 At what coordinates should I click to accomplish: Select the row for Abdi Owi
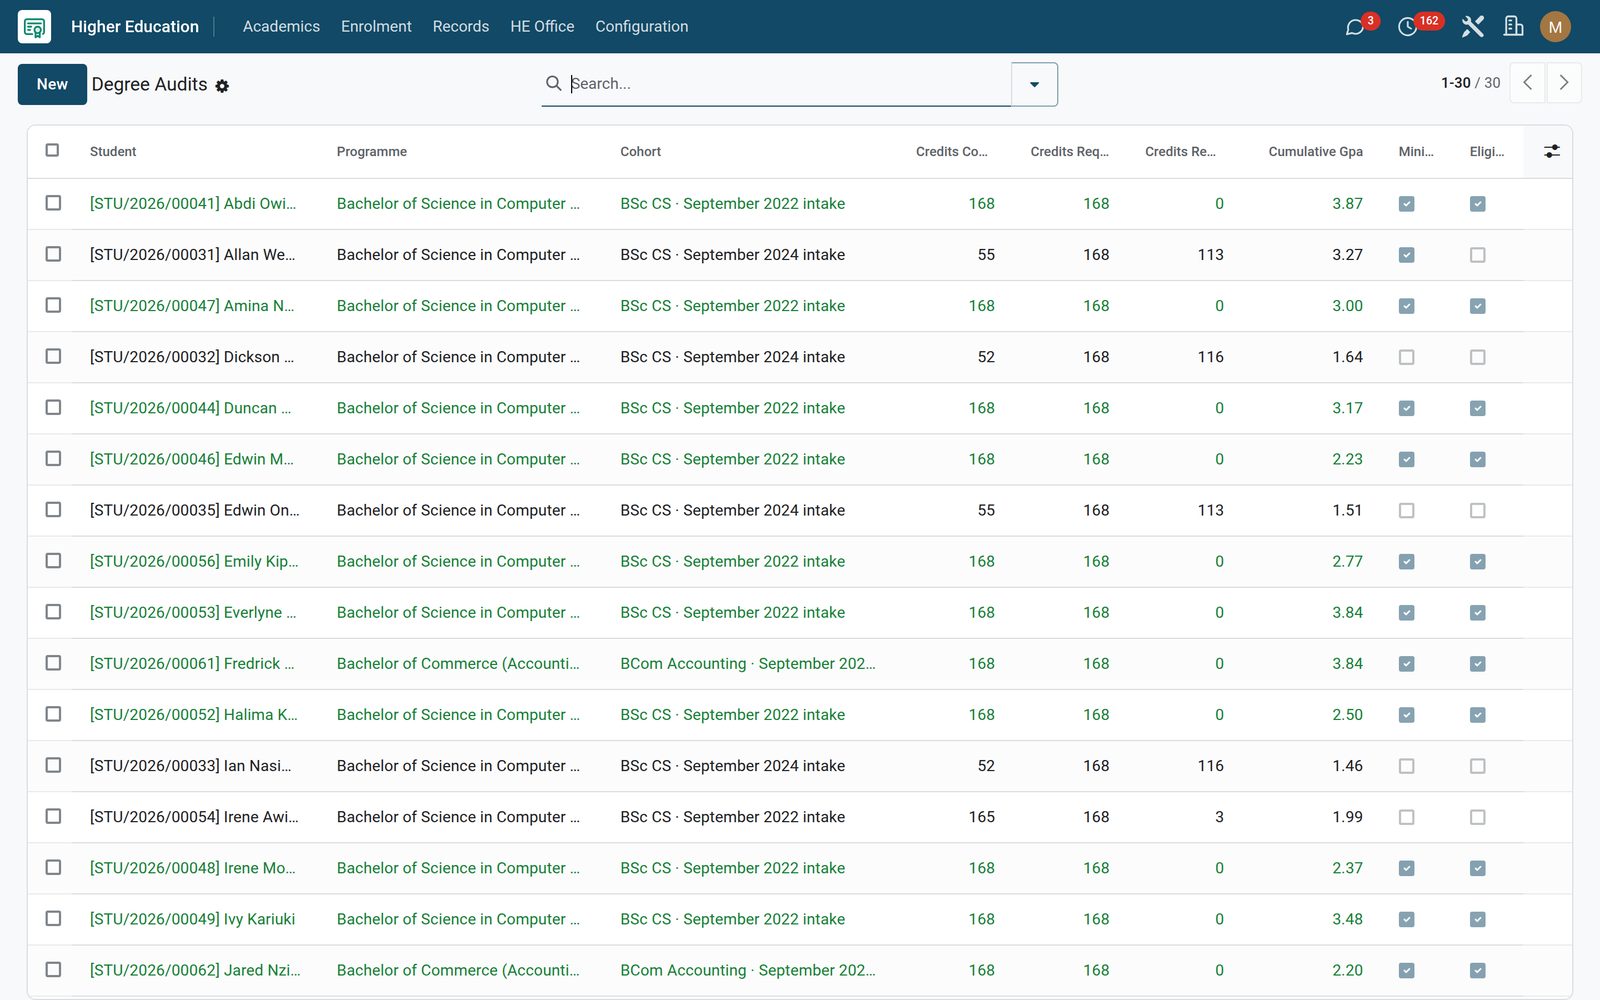coord(53,203)
